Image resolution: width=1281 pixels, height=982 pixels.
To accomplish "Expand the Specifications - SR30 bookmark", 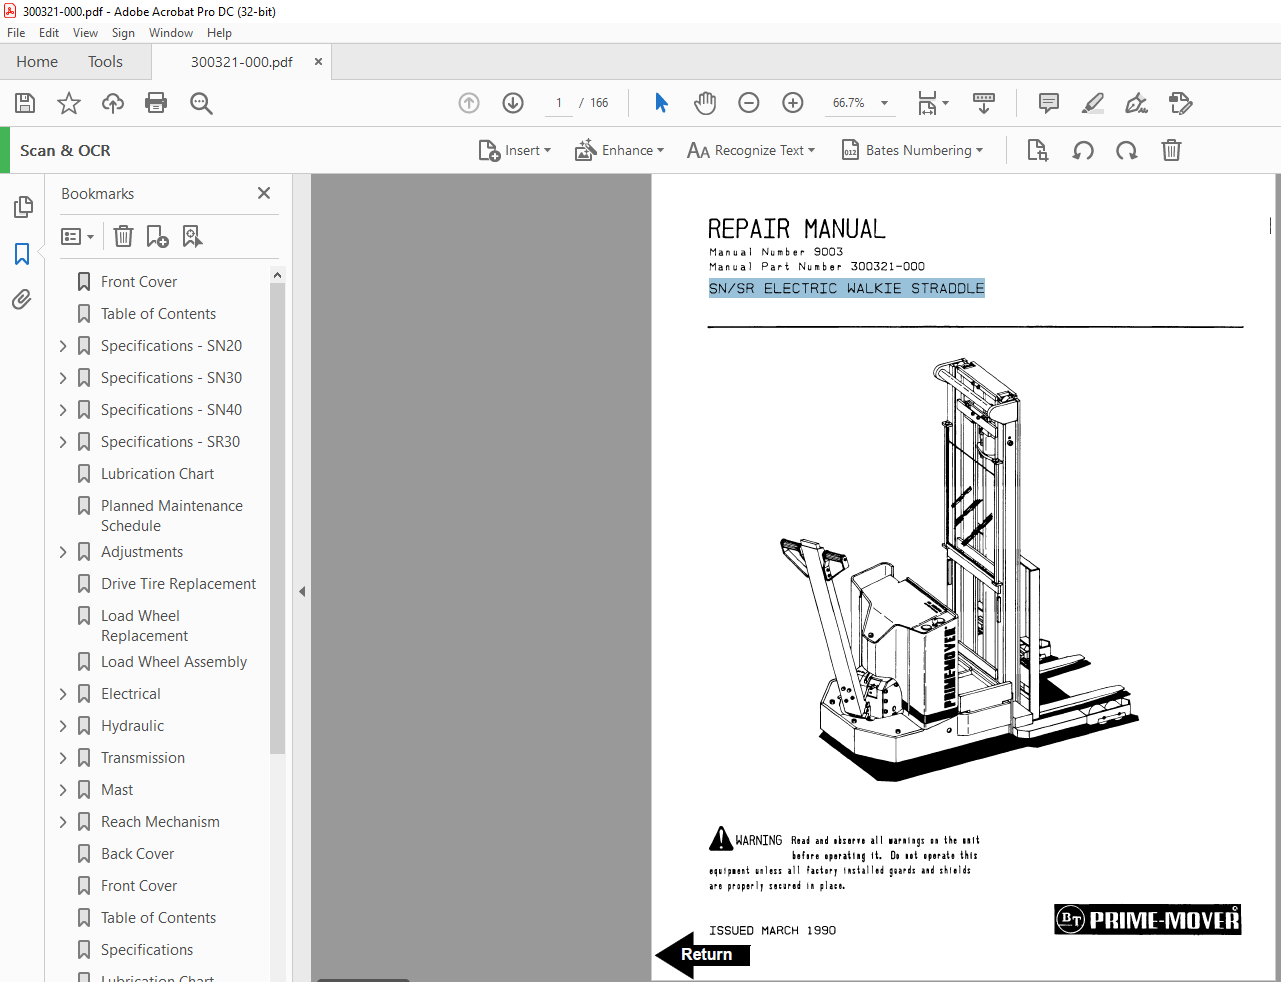I will tap(63, 442).
